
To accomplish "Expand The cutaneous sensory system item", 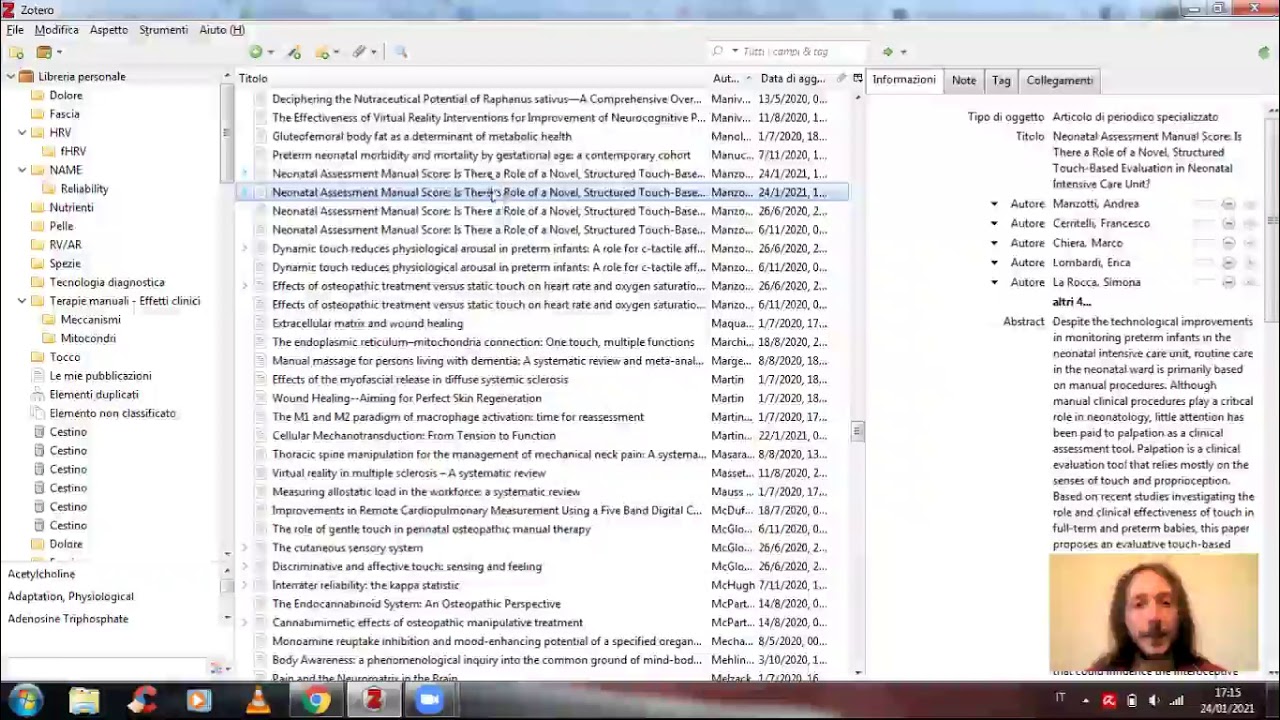I will (x=245, y=548).
